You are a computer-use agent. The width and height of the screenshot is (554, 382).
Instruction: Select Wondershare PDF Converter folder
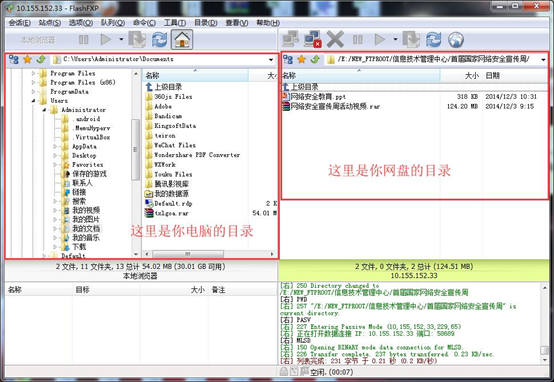[x=196, y=155]
